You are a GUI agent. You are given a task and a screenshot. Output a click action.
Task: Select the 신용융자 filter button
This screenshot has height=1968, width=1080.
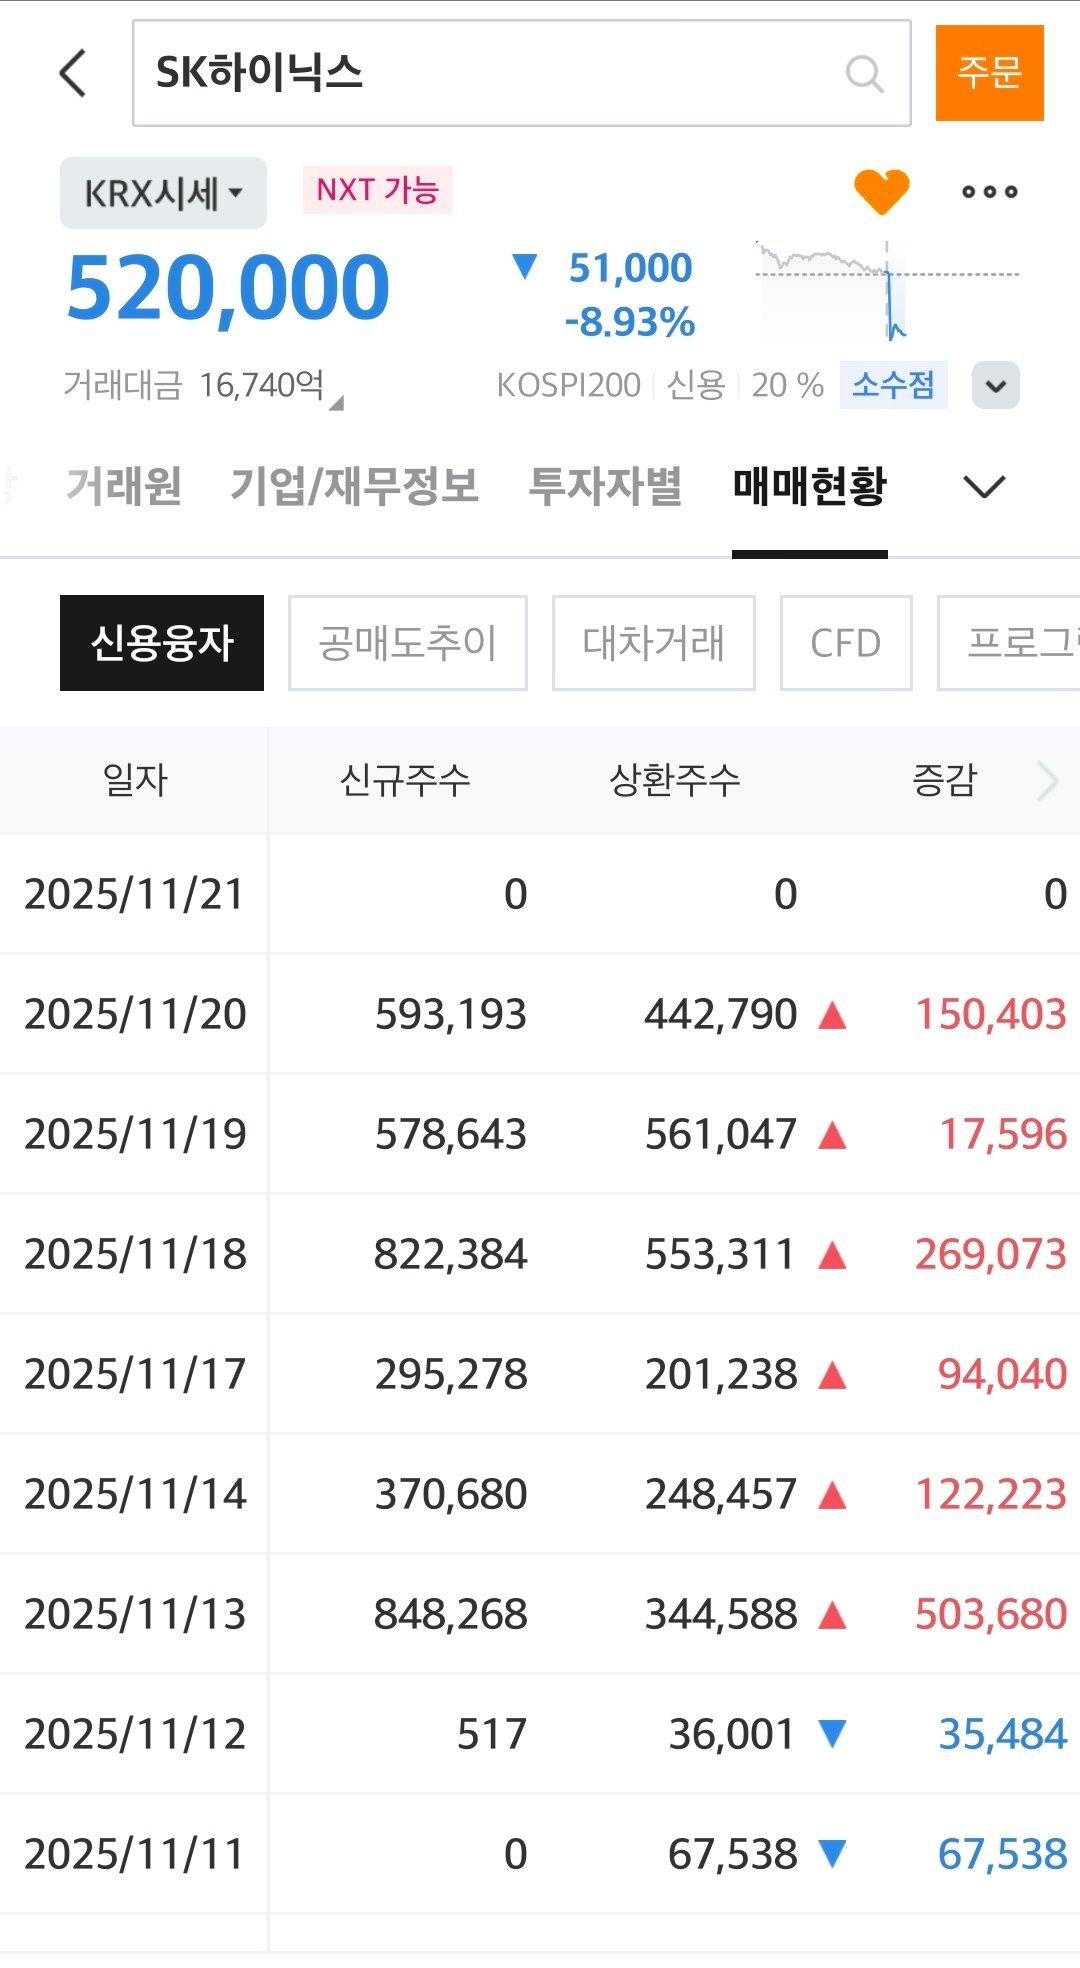(x=162, y=643)
